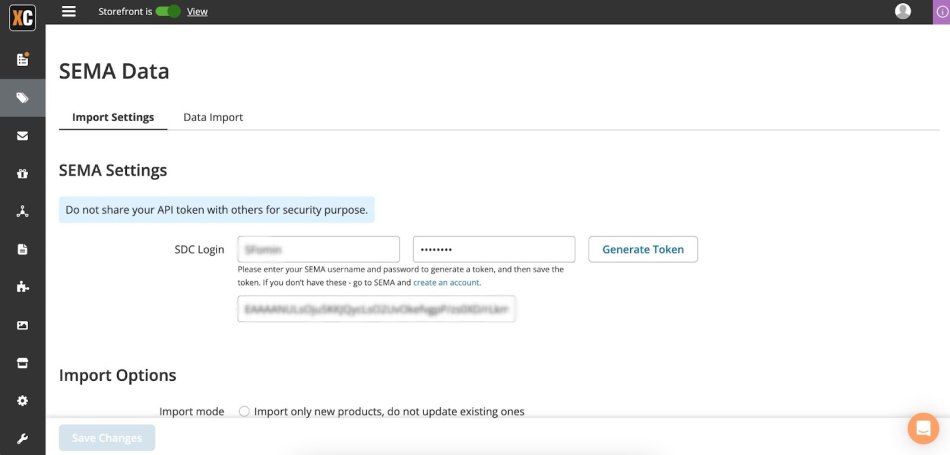950x455 pixels.
Task: Open the user profile avatar
Action: 903,11
